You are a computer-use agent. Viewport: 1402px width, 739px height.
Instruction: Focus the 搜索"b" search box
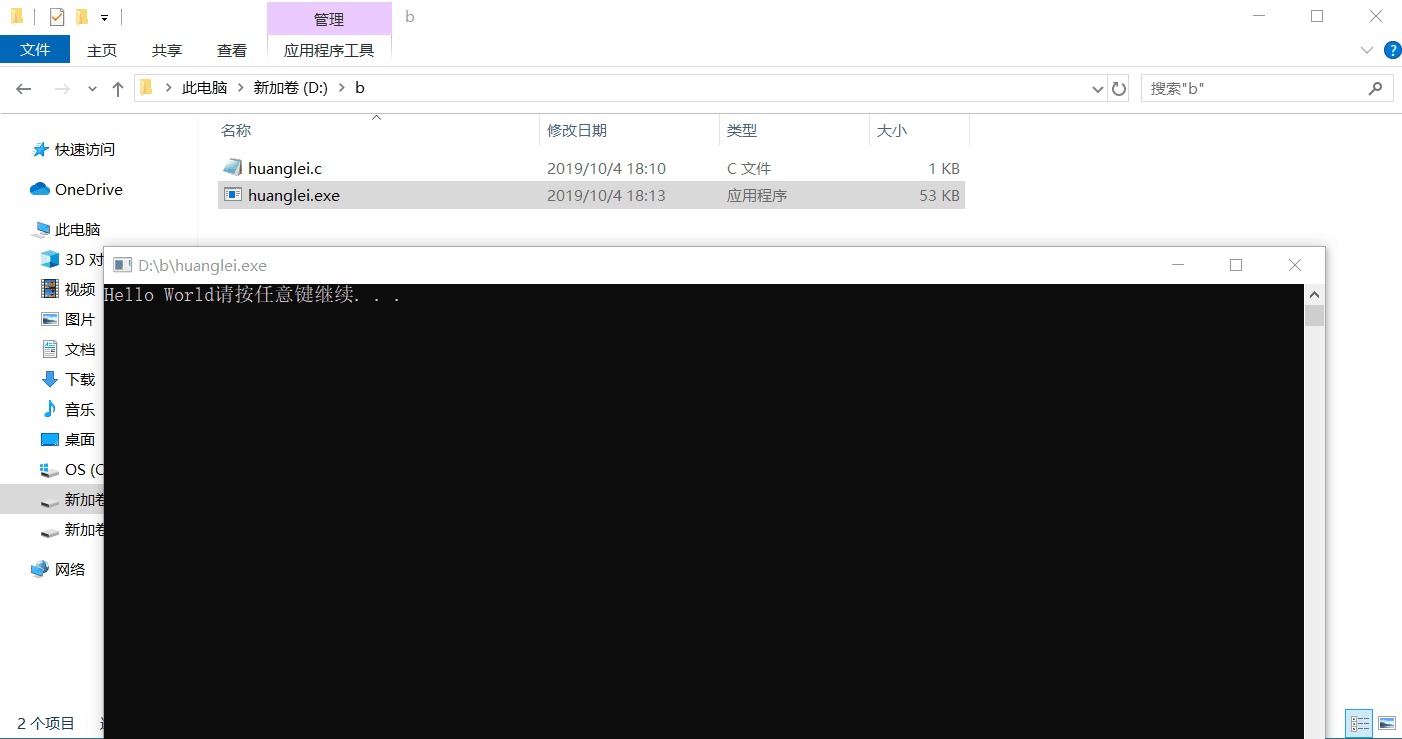click(1266, 89)
